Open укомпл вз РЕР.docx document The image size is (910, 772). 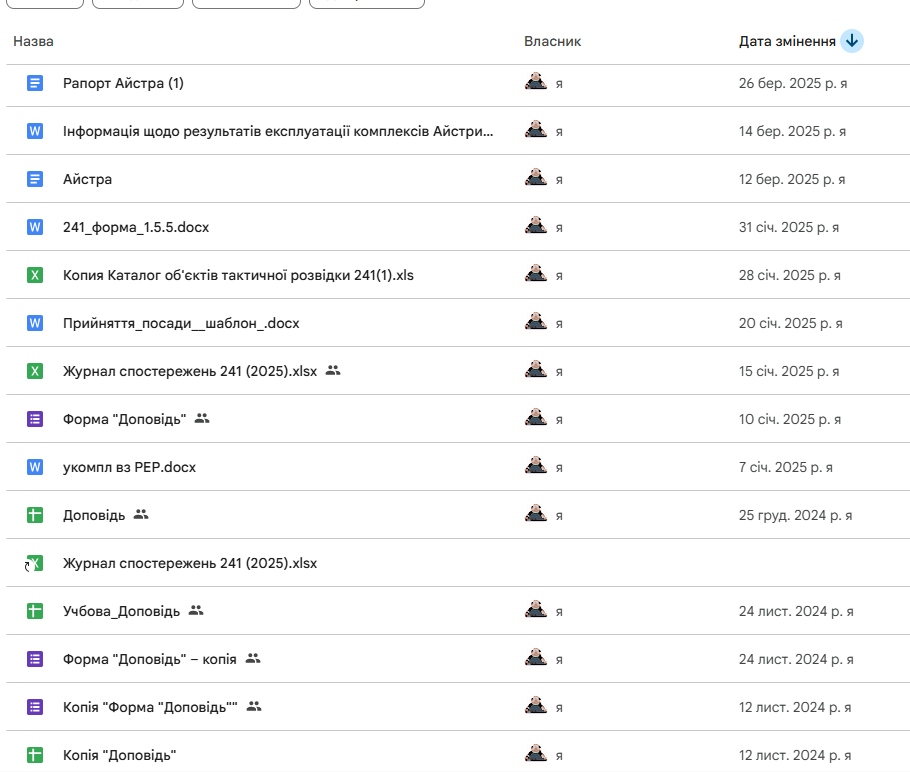coord(129,467)
